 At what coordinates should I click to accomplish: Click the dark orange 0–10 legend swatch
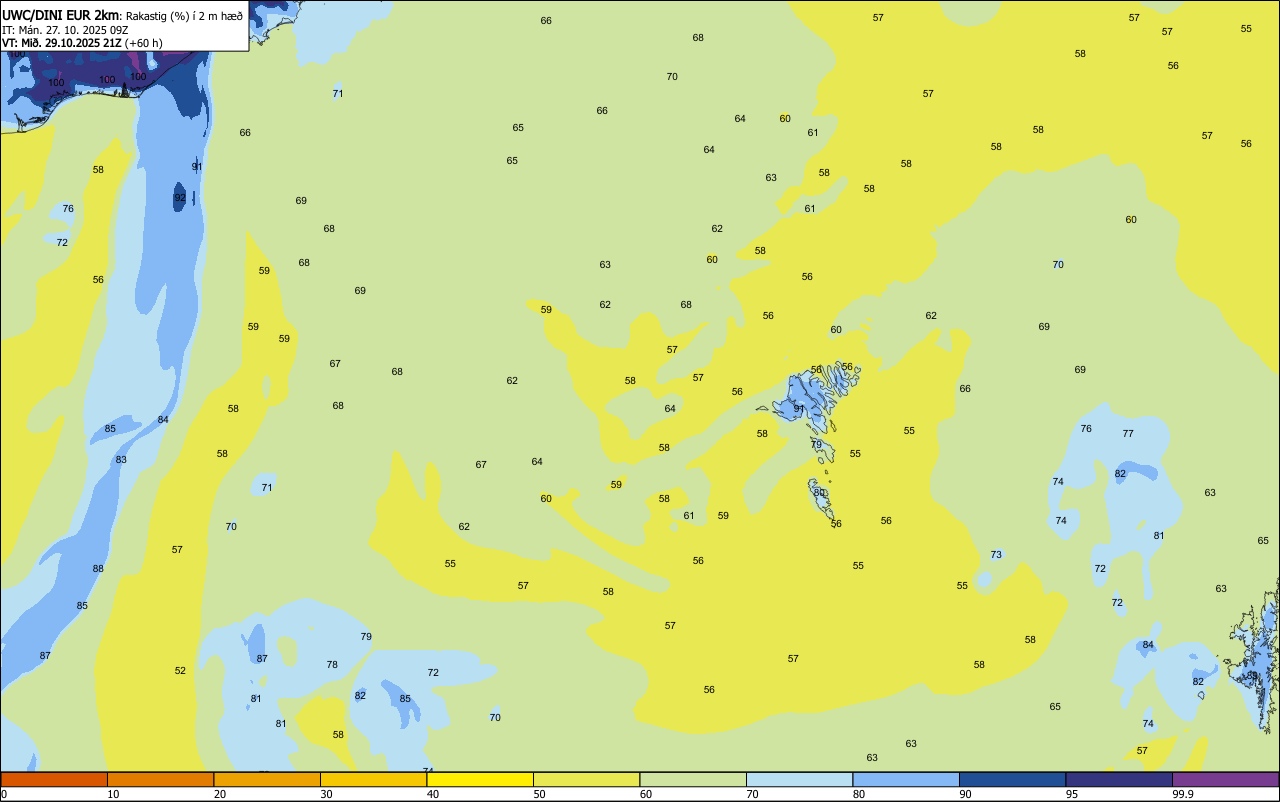pos(54,779)
